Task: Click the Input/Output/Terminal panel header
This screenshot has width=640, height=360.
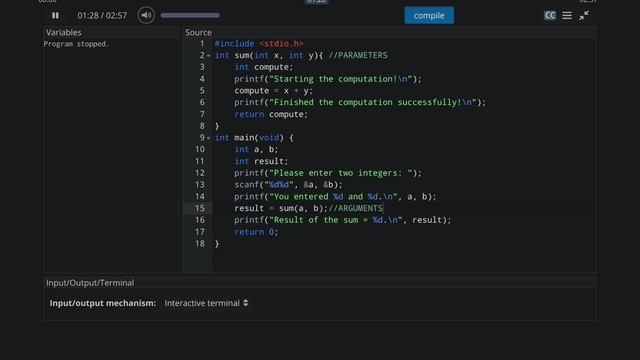Action: tap(90, 283)
